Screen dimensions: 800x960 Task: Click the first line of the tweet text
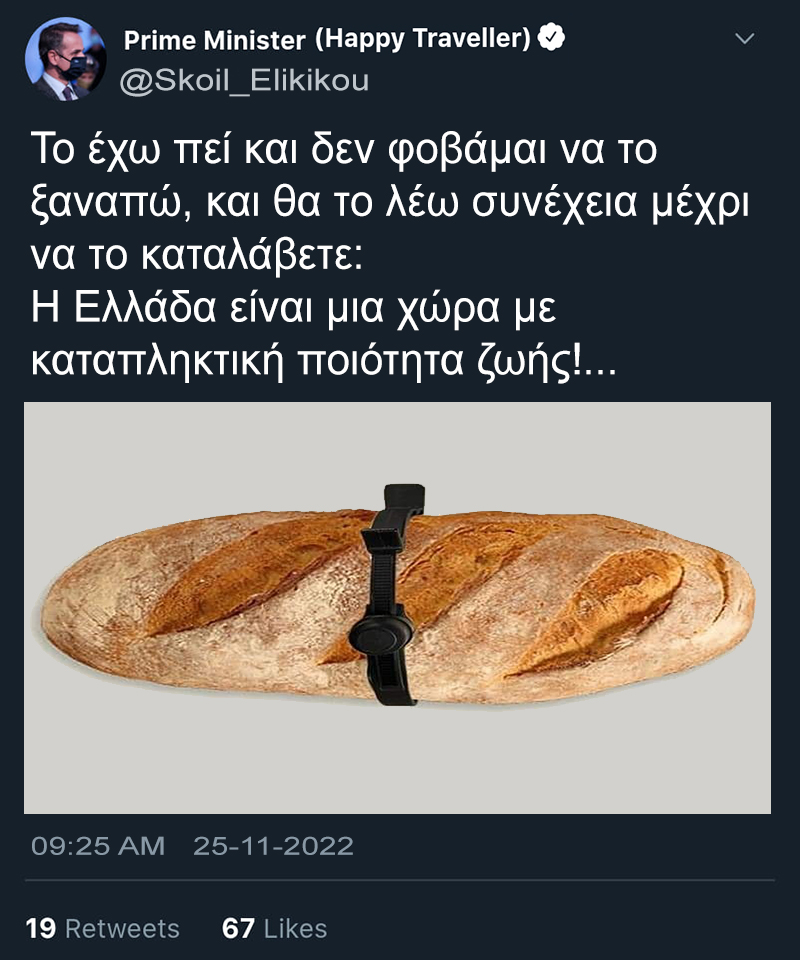pos(343,149)
